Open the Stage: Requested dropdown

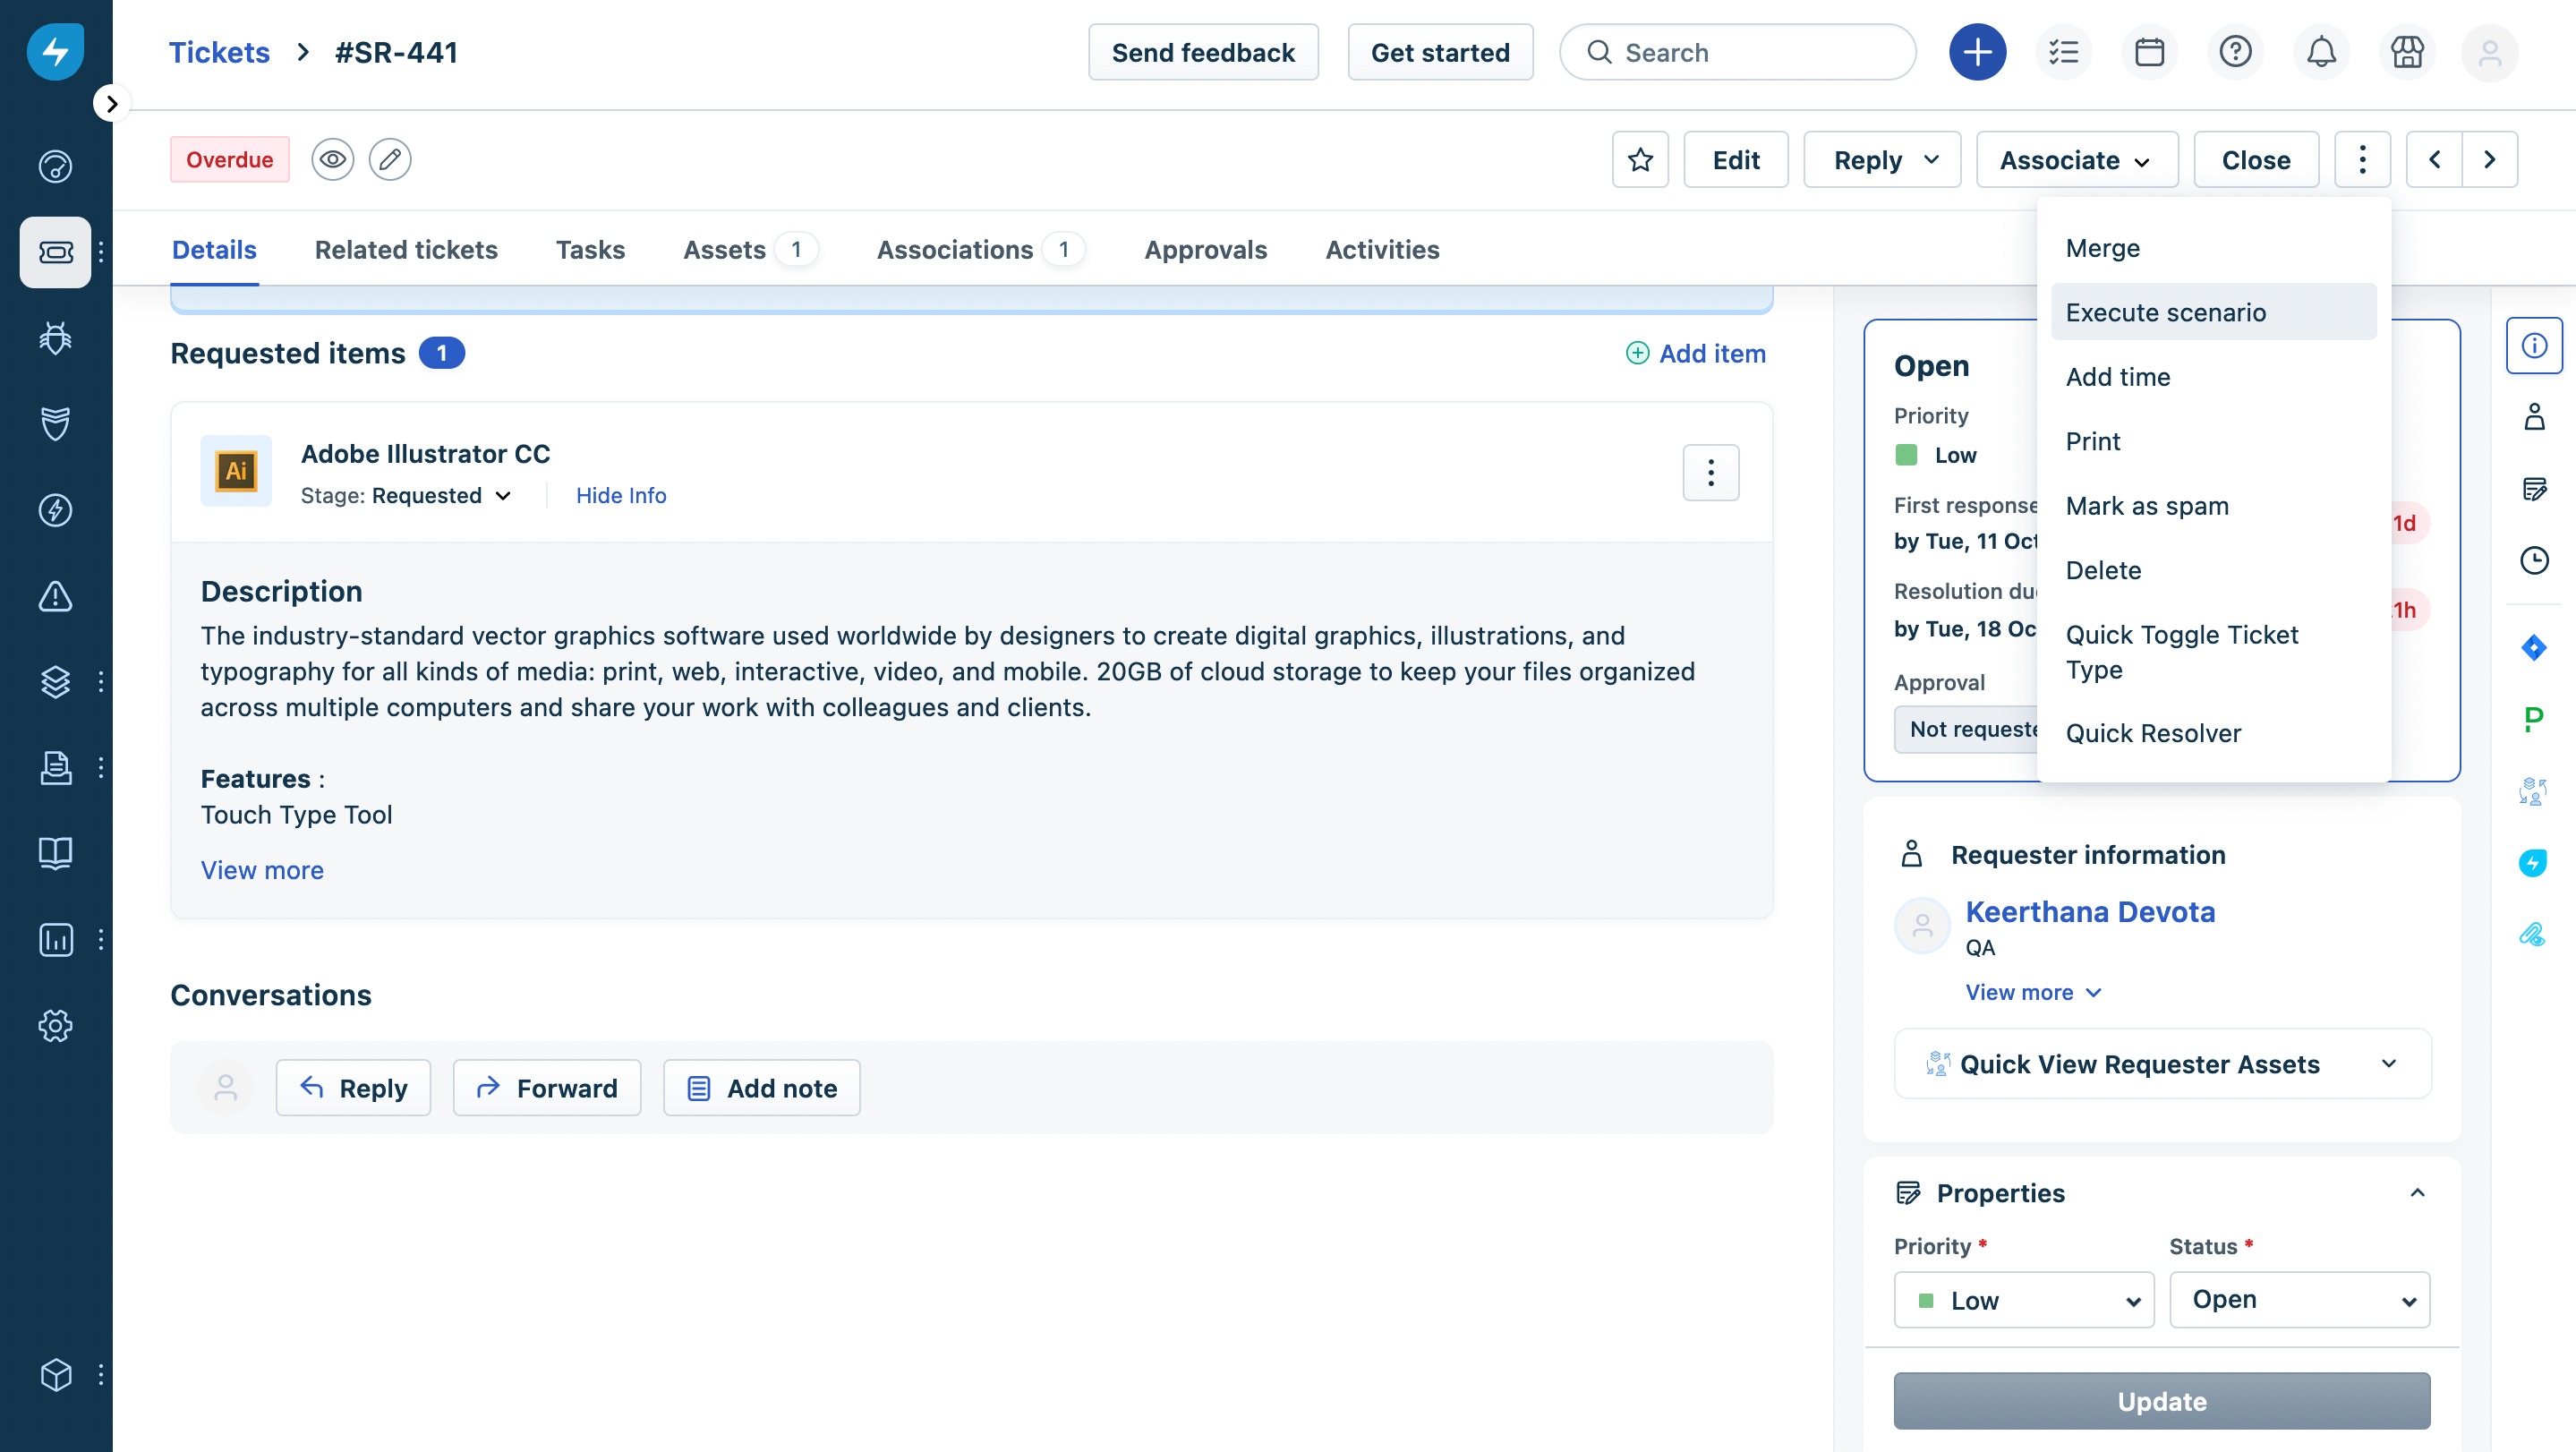point(441,496)
